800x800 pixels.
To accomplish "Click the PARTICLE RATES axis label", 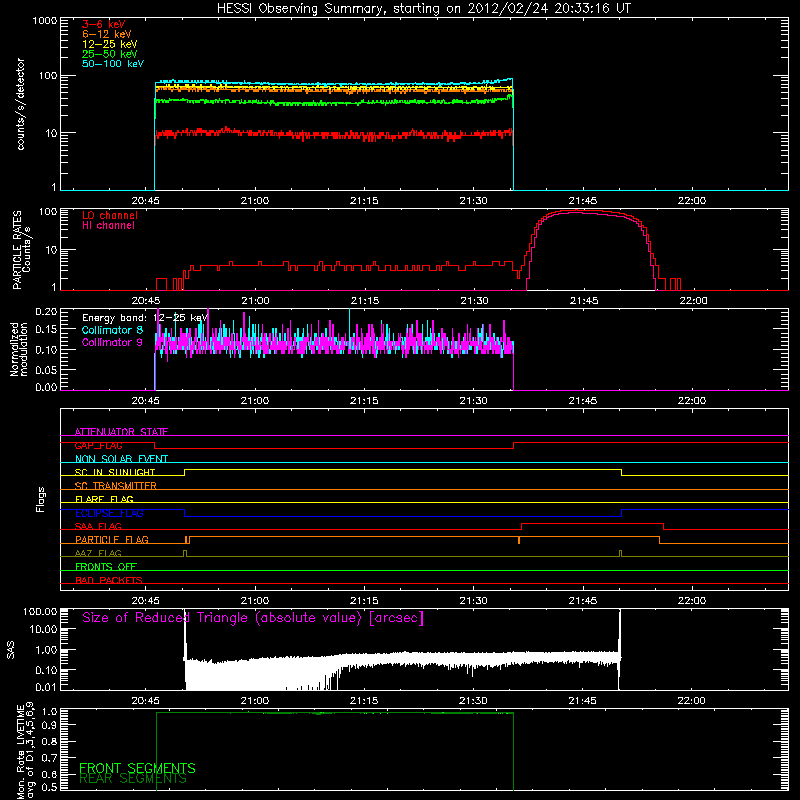I will (x=21, y=250).
